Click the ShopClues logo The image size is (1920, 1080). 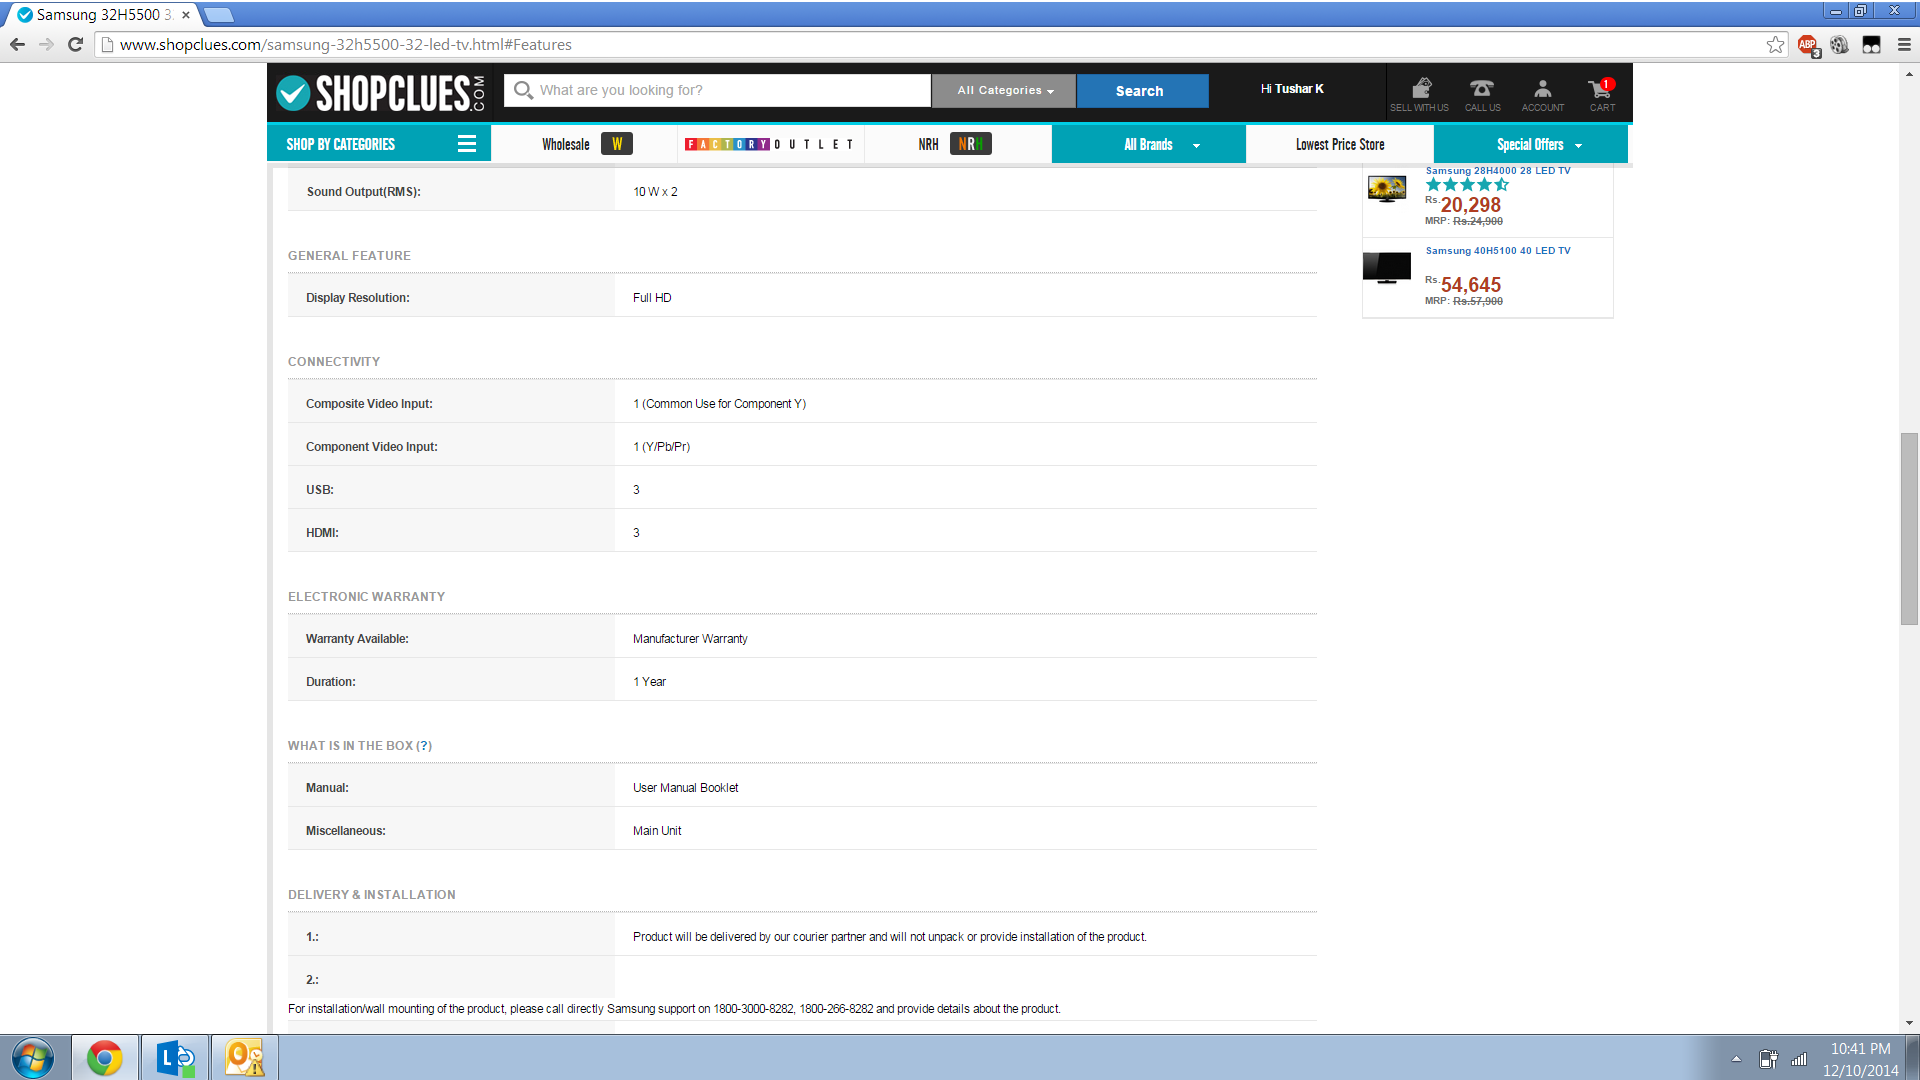(381, 93)
